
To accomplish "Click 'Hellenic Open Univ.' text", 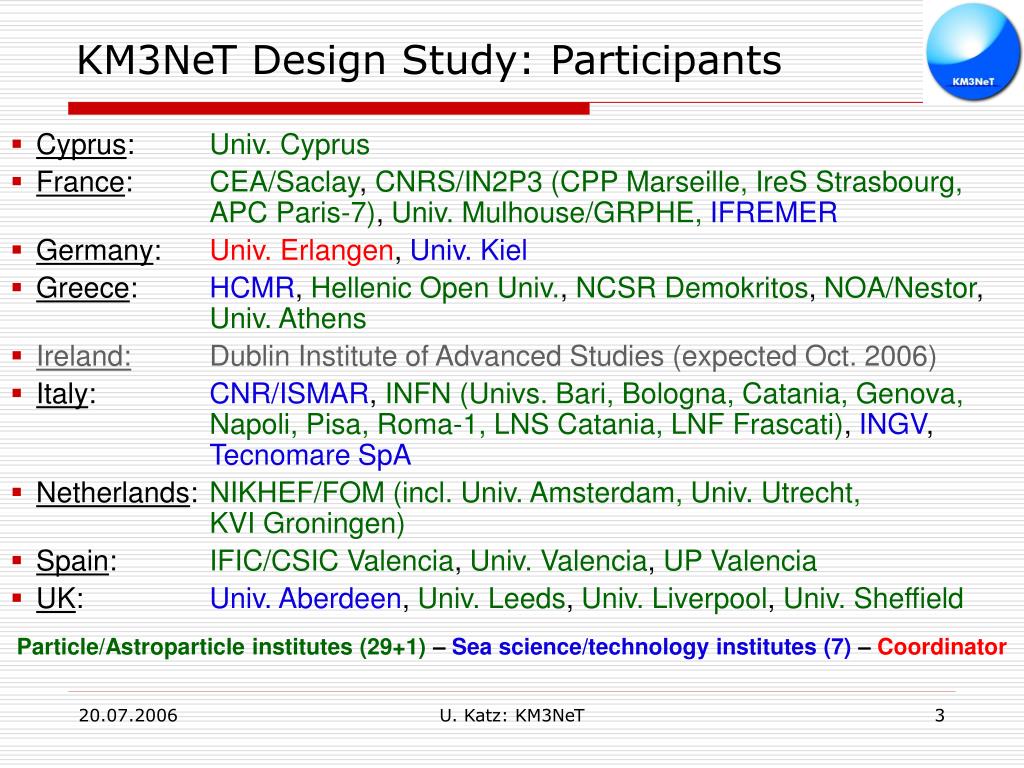I will pyautogui.click(x=435, y=288).
